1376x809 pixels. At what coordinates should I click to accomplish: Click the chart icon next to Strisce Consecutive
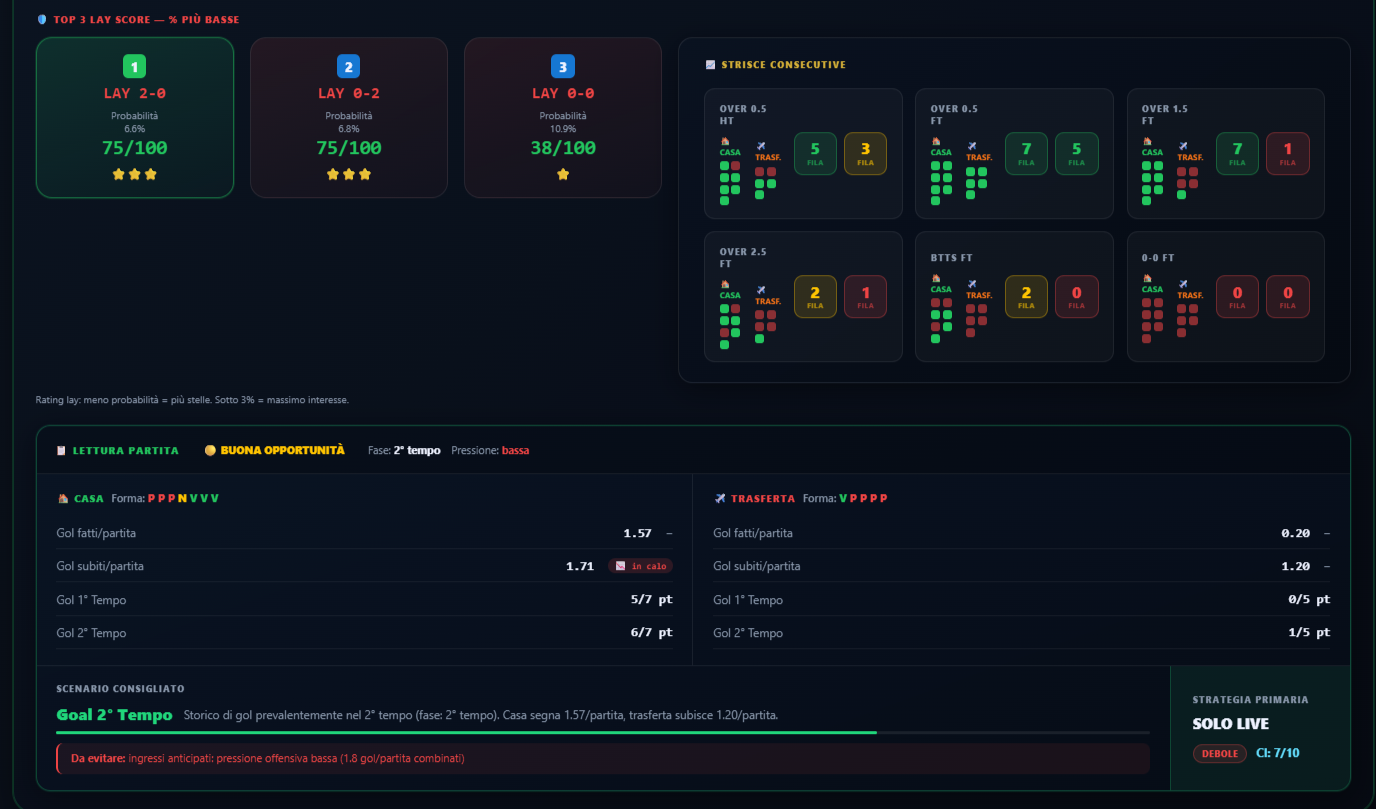pyautogui.click(x=710, y=64)
